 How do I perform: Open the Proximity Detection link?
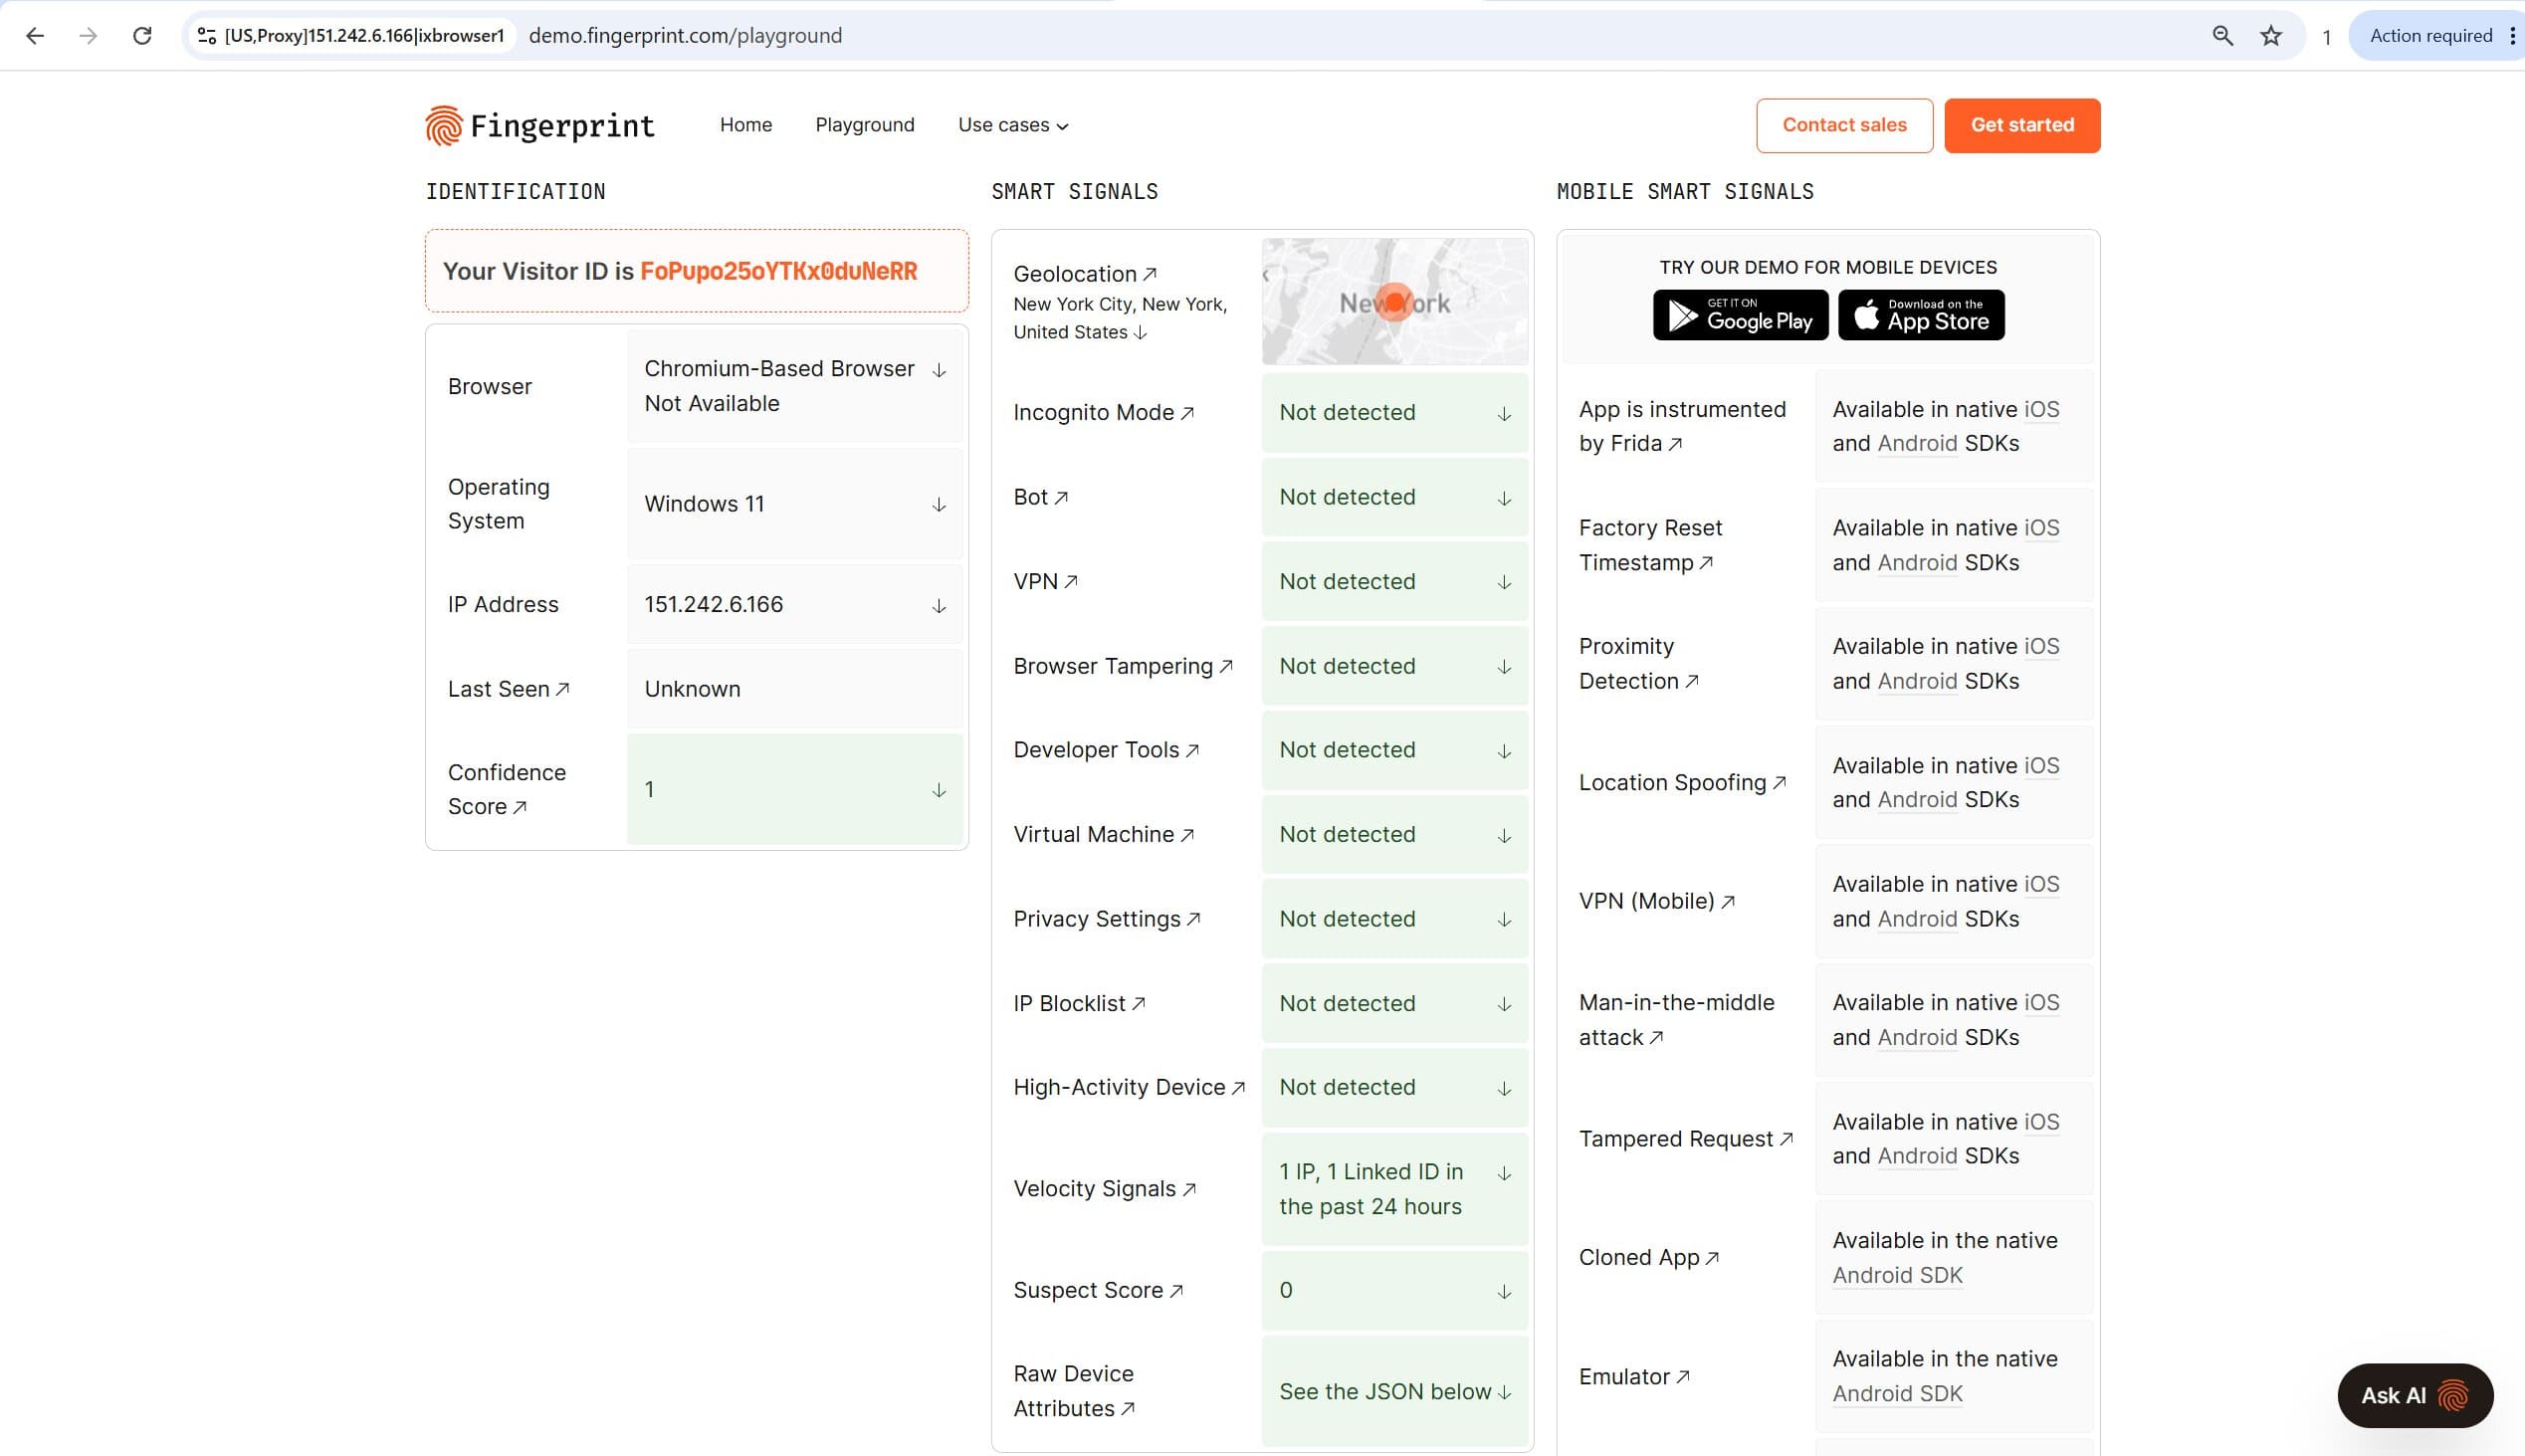point(1639,663)
